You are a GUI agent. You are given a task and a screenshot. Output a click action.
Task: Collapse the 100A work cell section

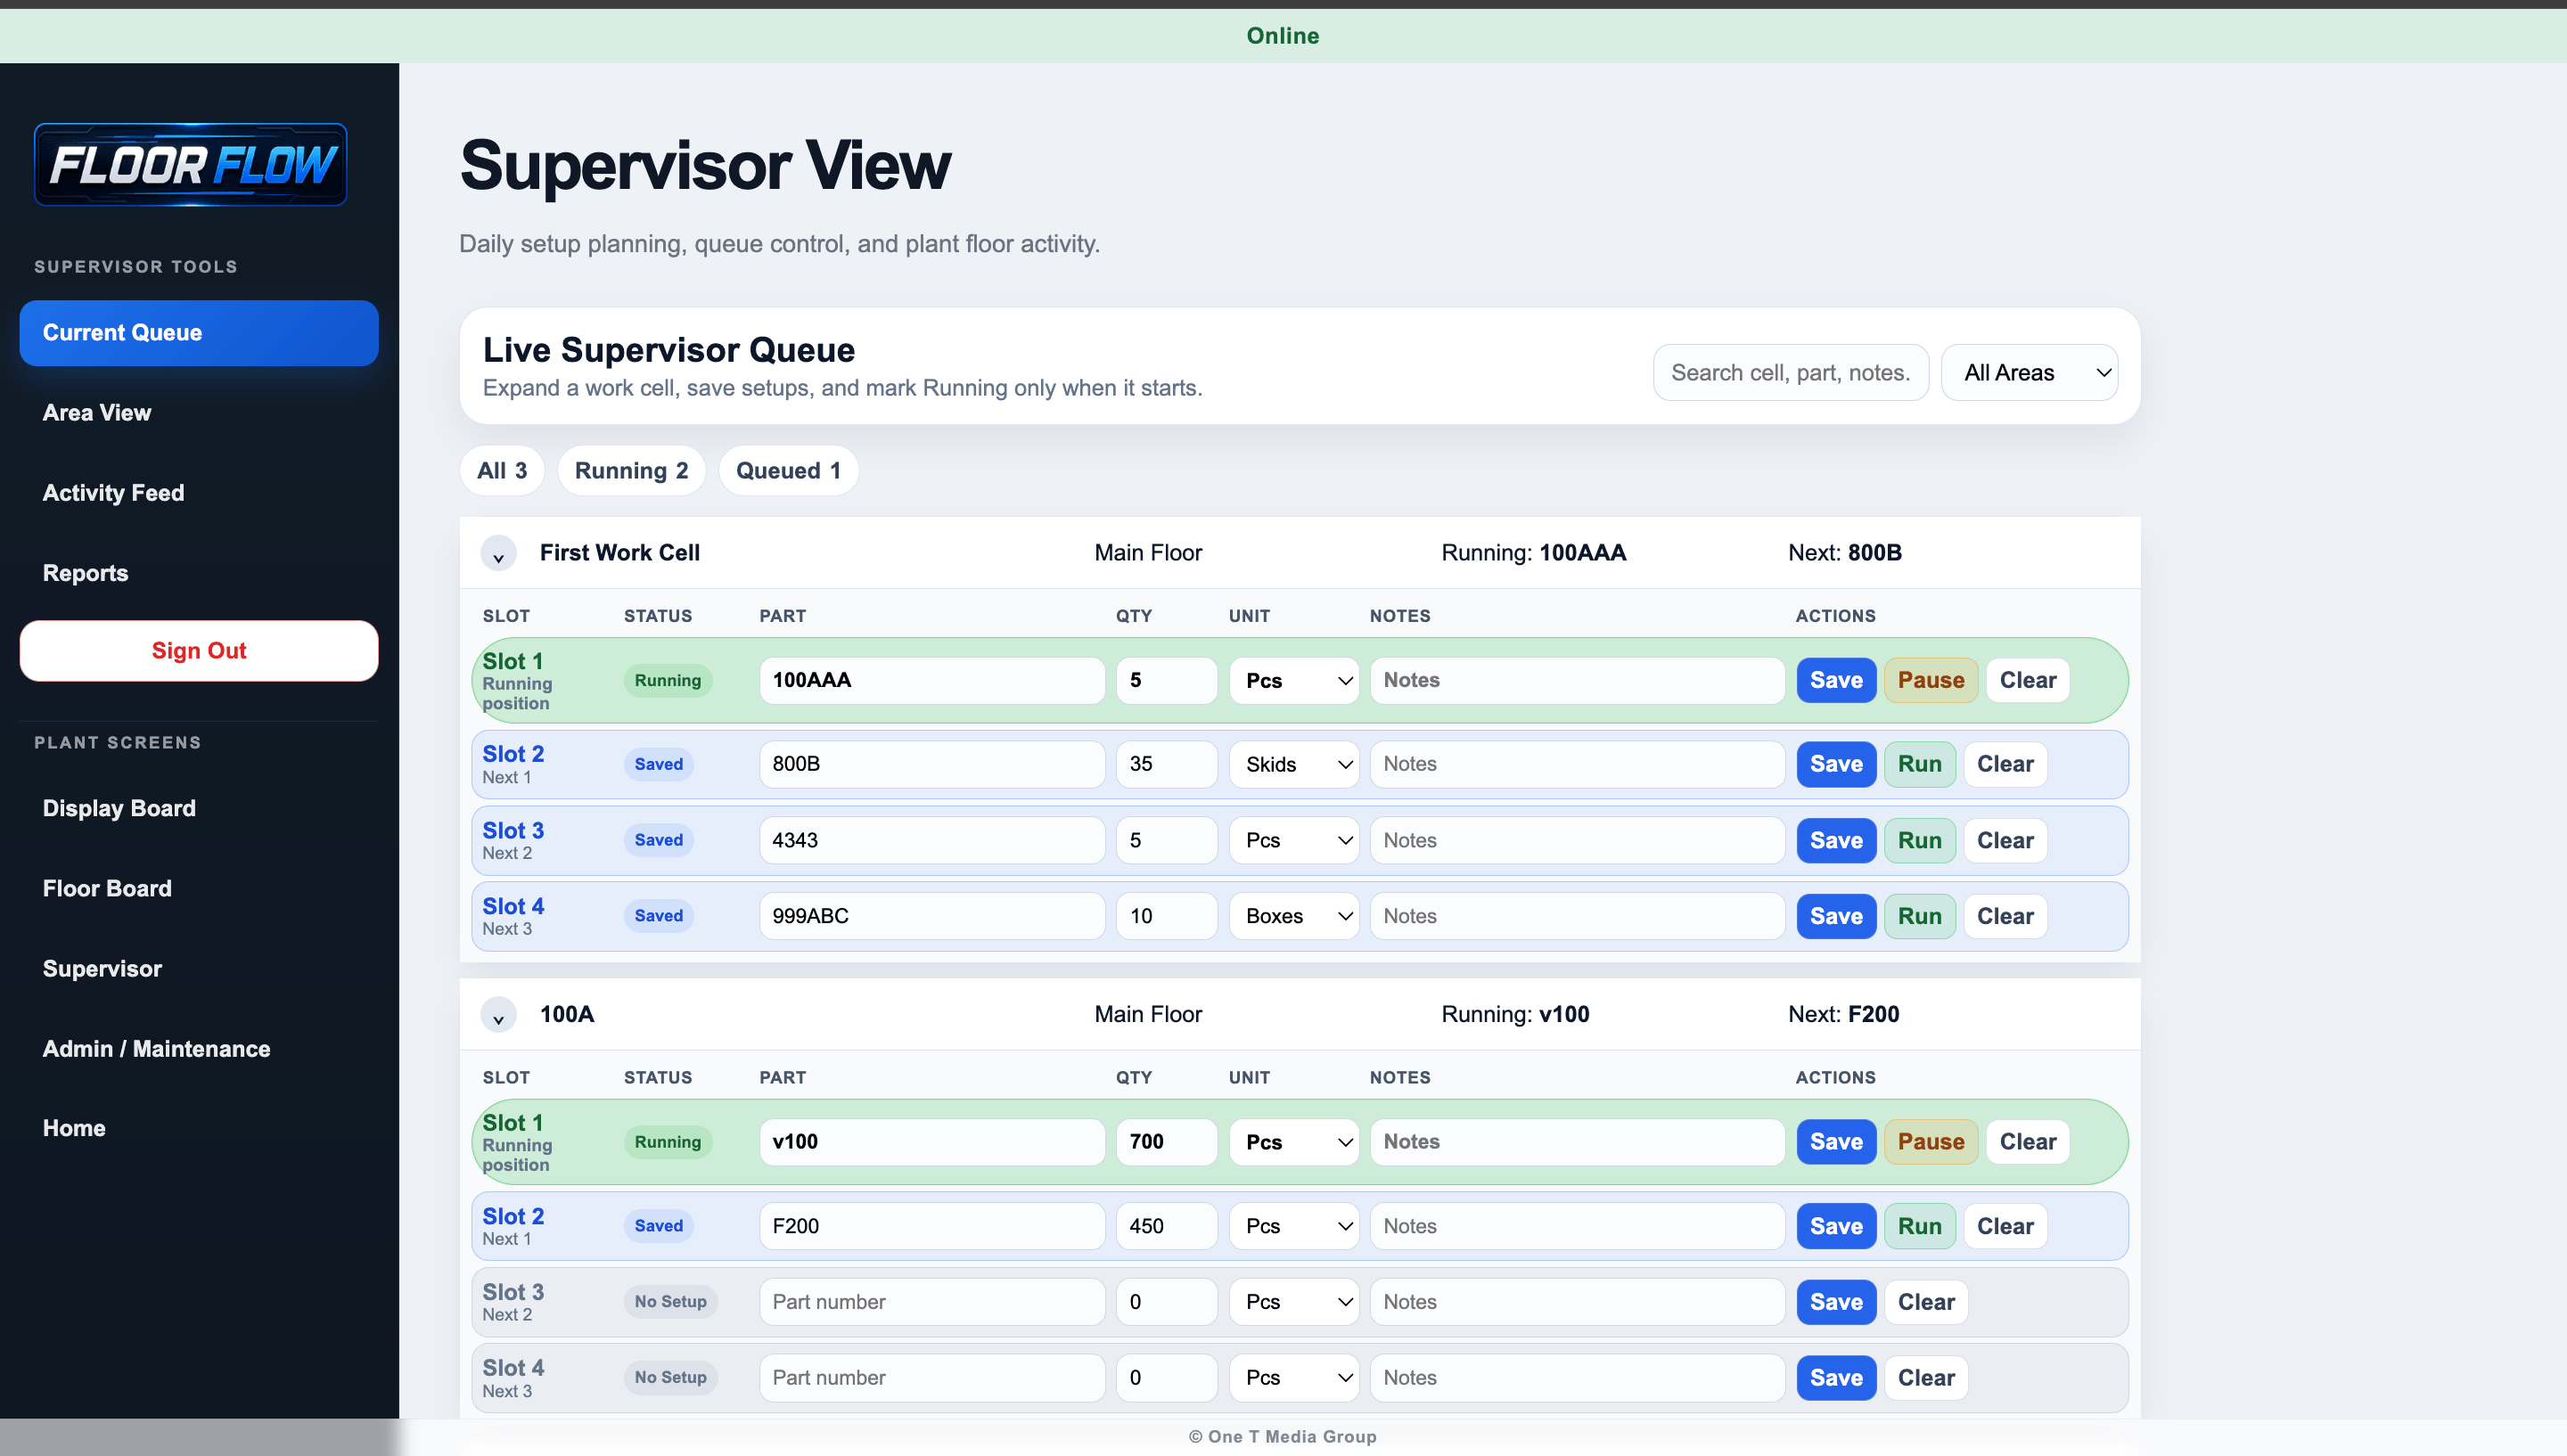(498, 1014)
